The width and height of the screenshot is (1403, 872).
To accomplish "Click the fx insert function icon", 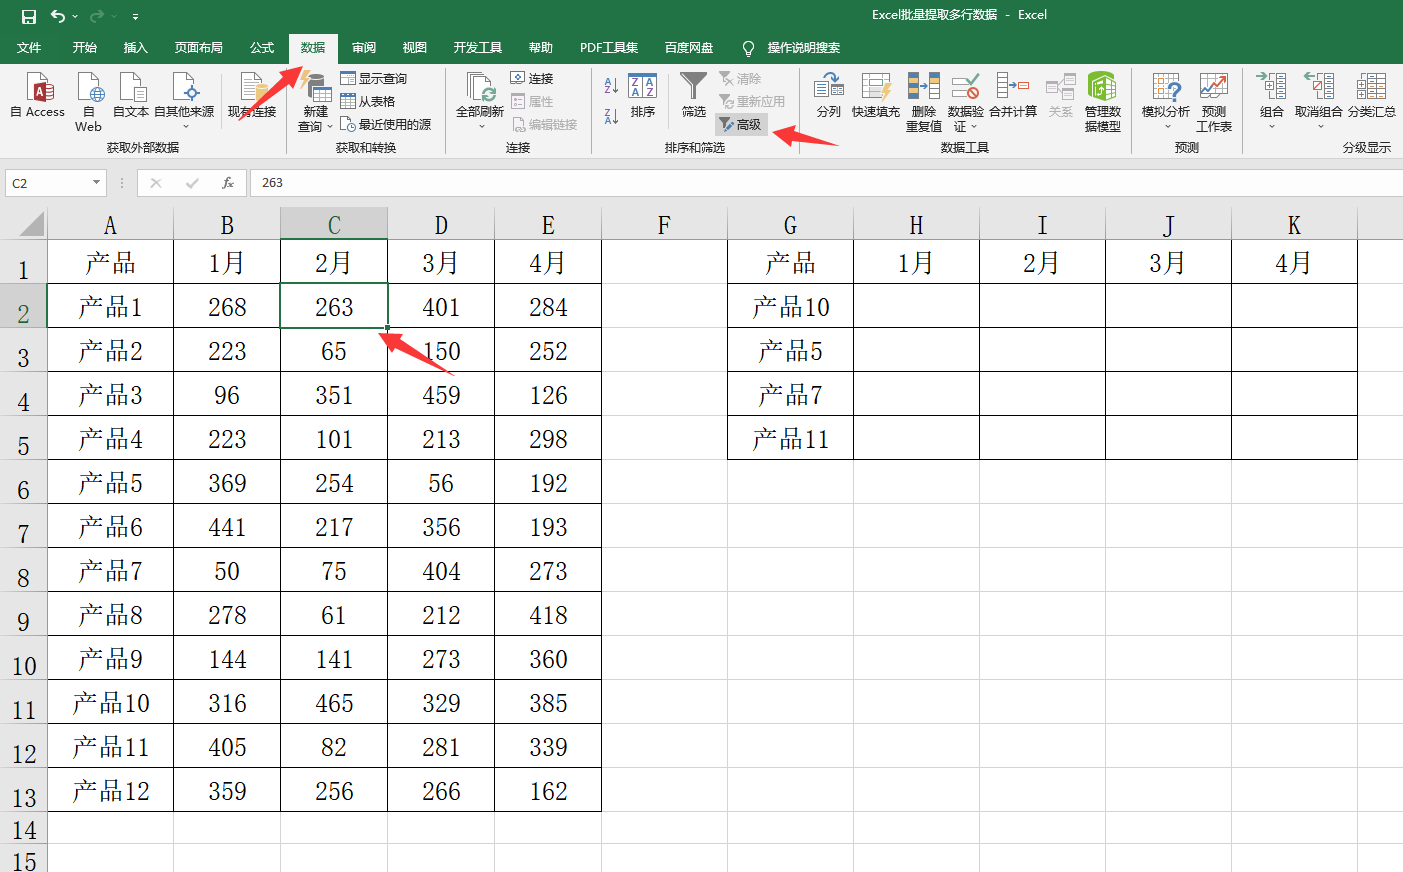I will (228, 183).
